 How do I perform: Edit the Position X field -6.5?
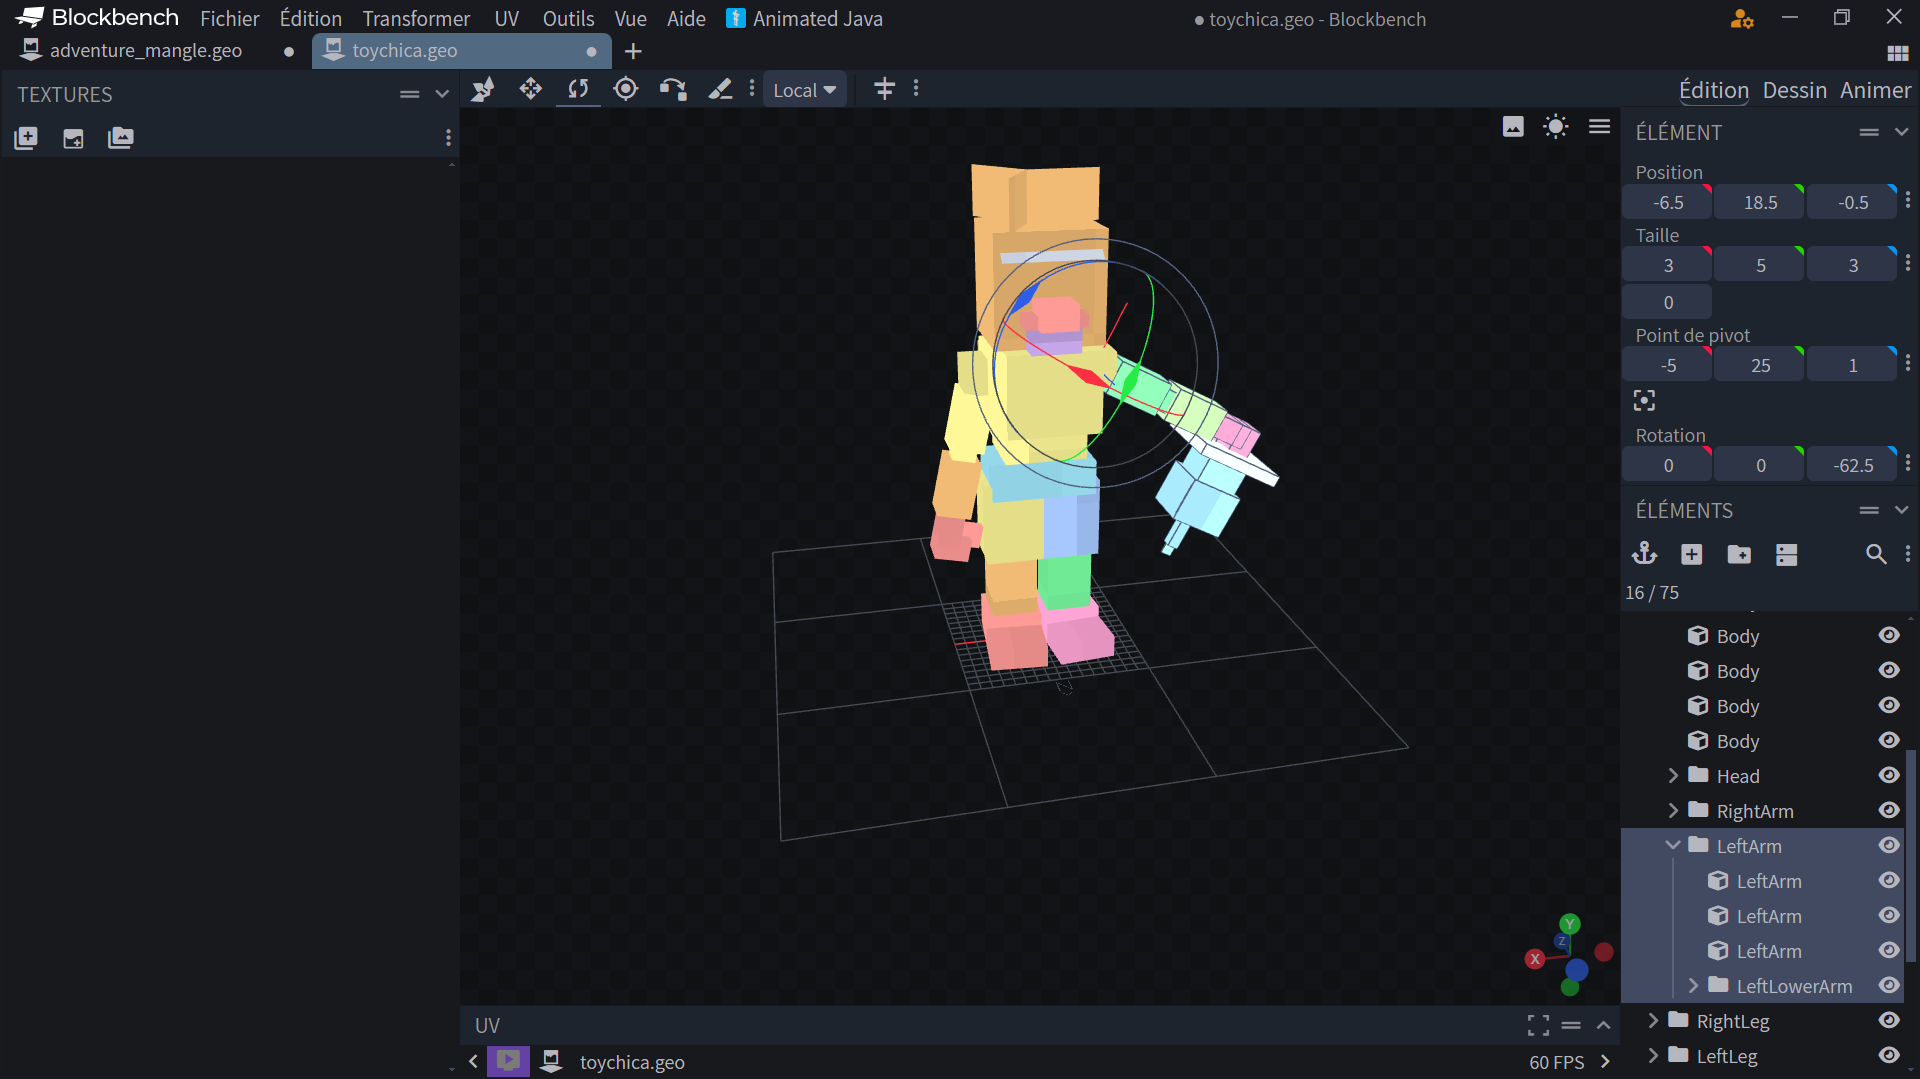tap(1668, 202)
